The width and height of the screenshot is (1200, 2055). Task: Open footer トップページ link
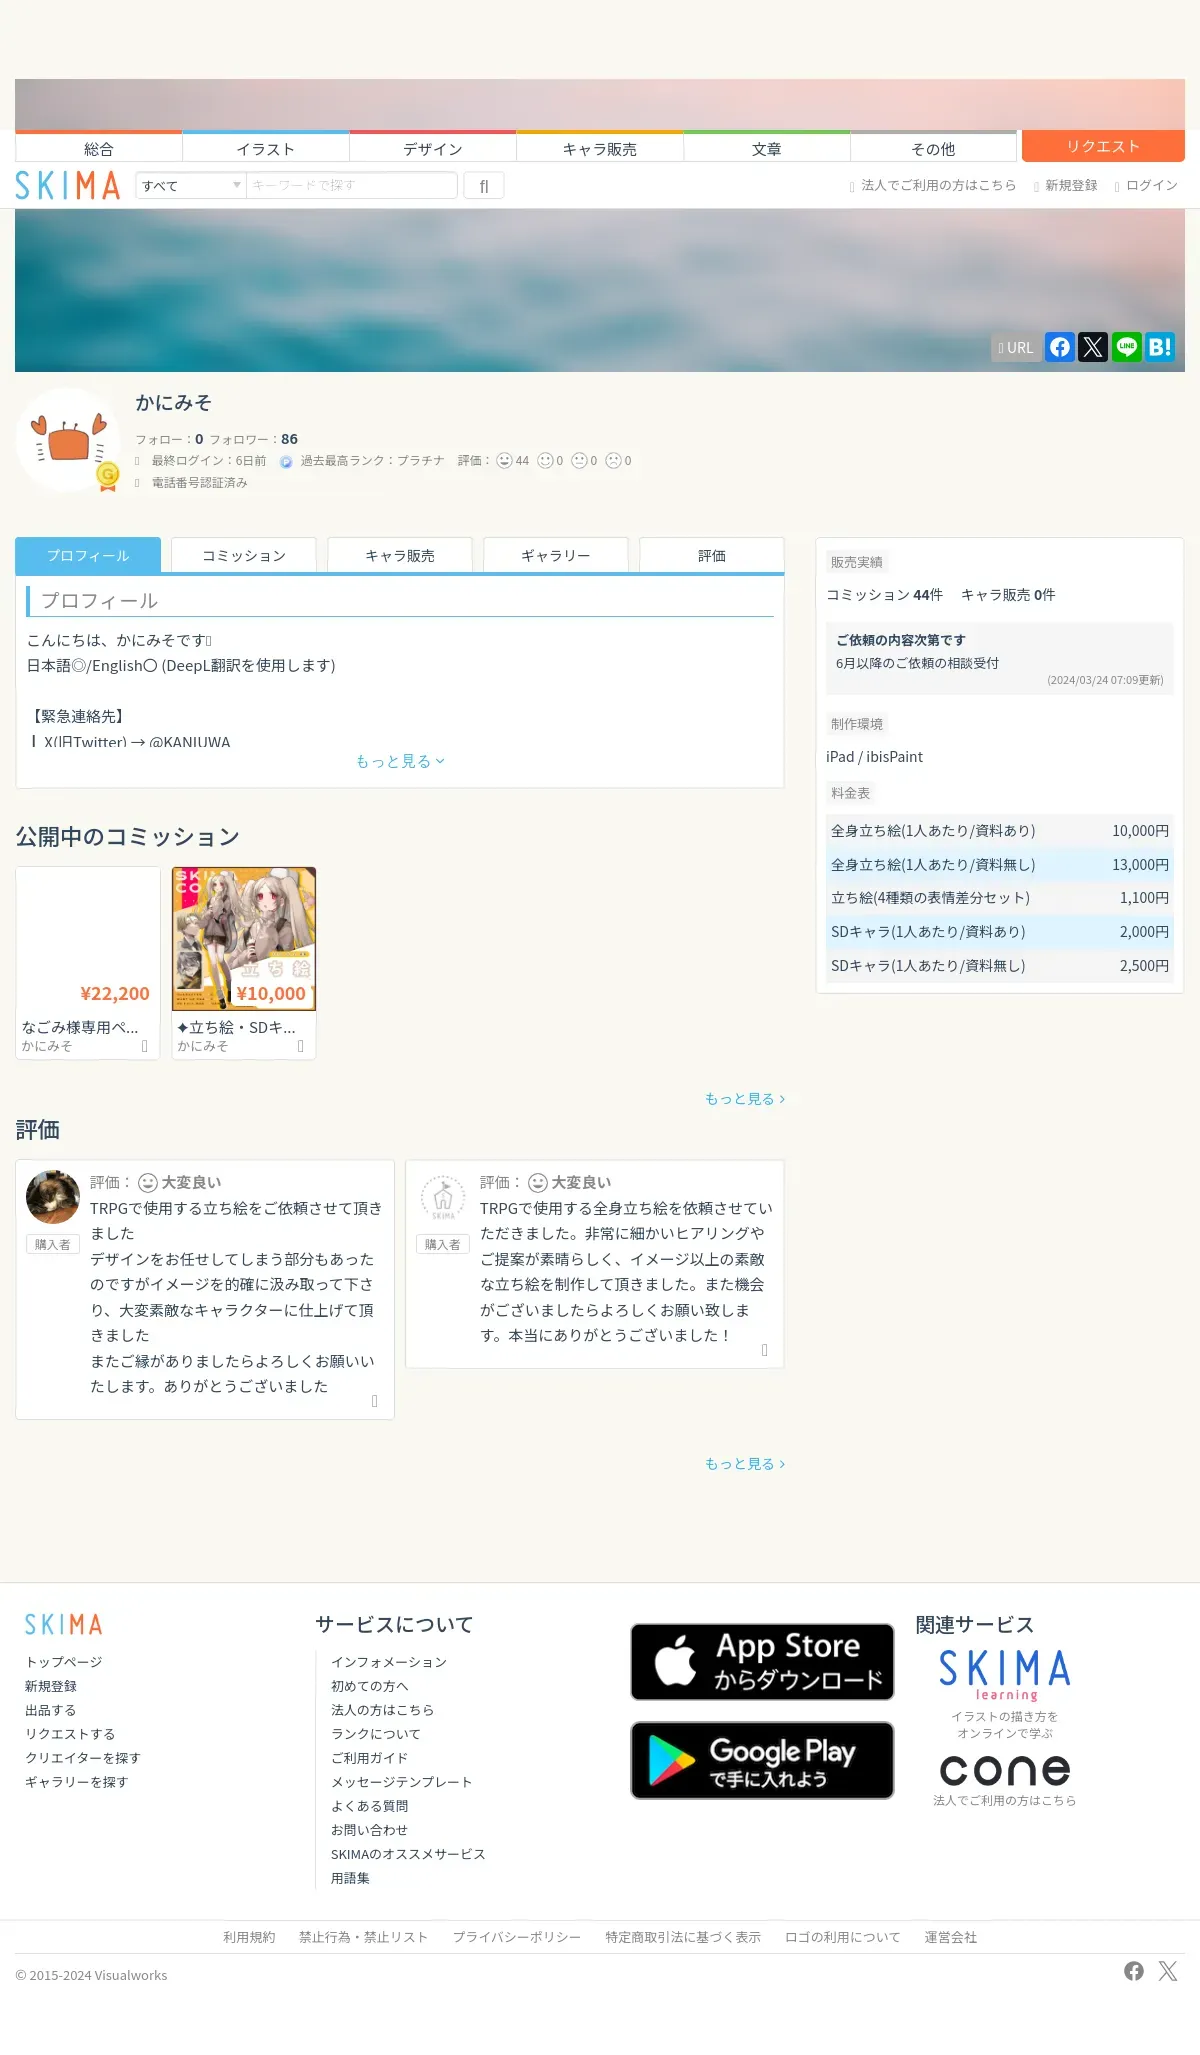tap(64, 1662)
